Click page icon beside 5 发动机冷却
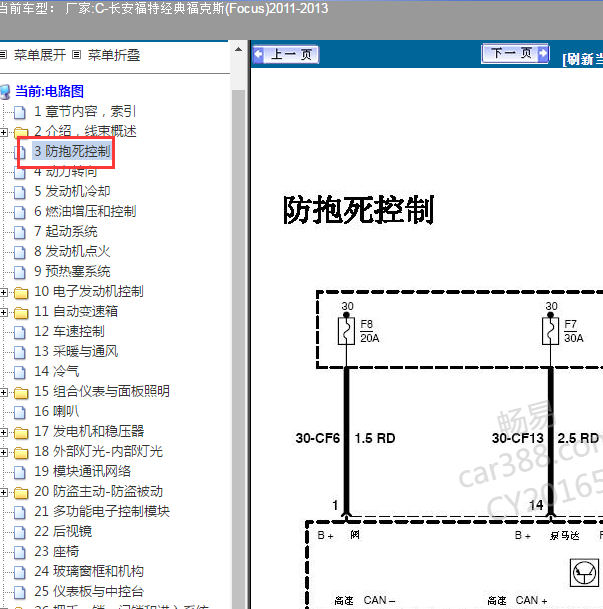 [20, 192]
